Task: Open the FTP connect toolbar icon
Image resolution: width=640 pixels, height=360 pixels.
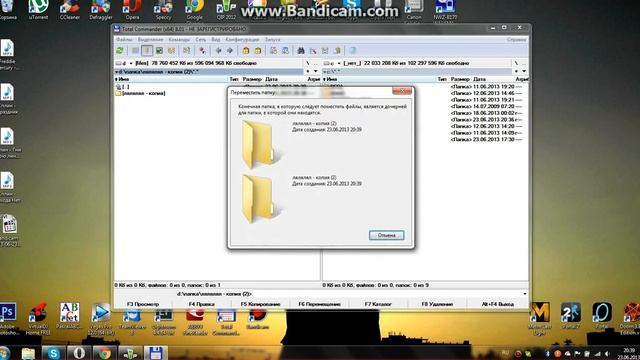Action: pyautogui.click(x=273, y=51)
